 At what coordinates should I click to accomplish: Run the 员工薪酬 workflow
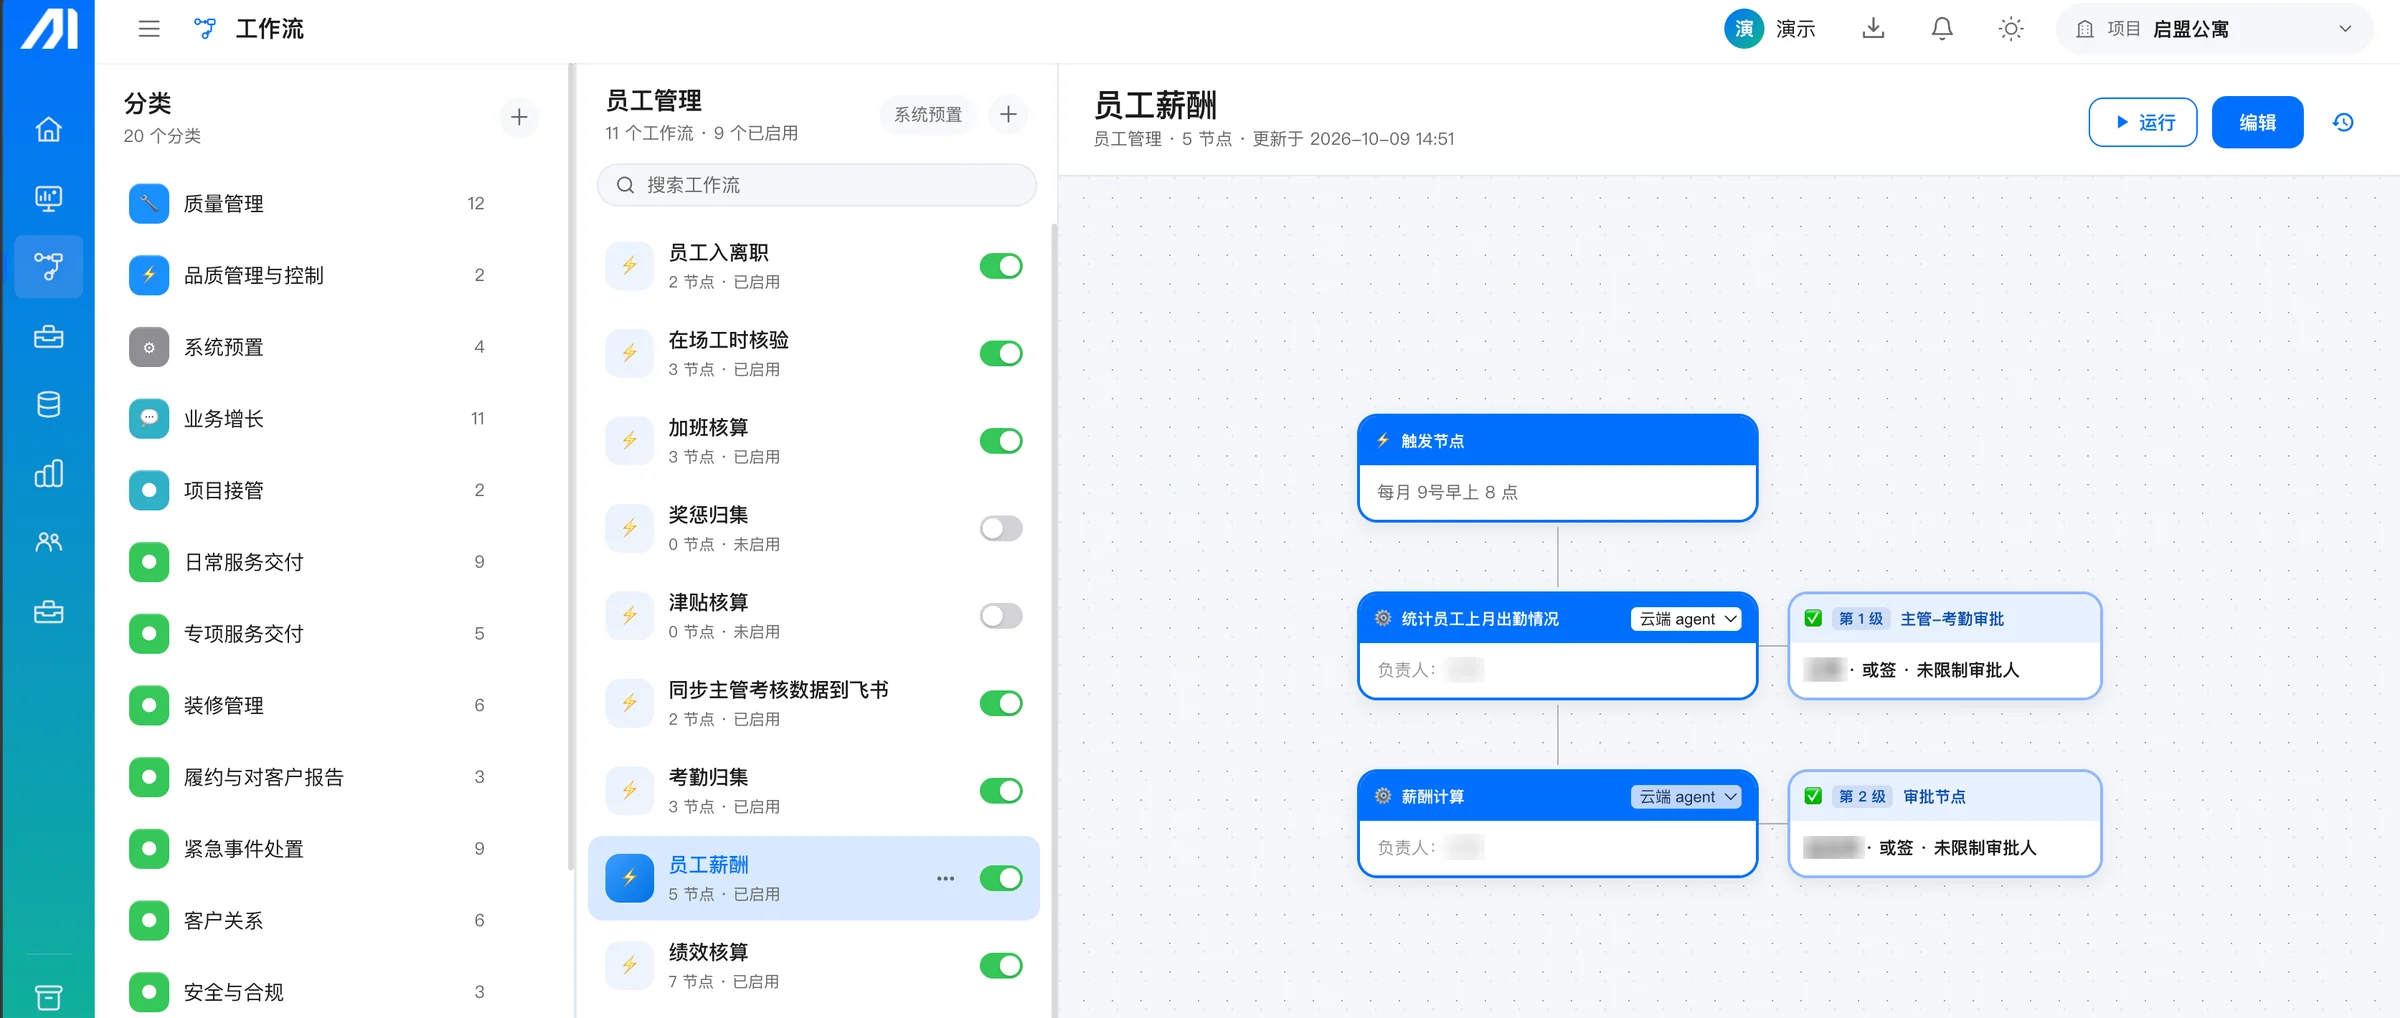(x=2142, y=122)
